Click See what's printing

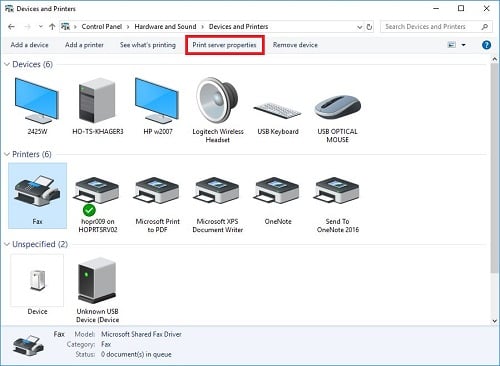pos(148,45)
